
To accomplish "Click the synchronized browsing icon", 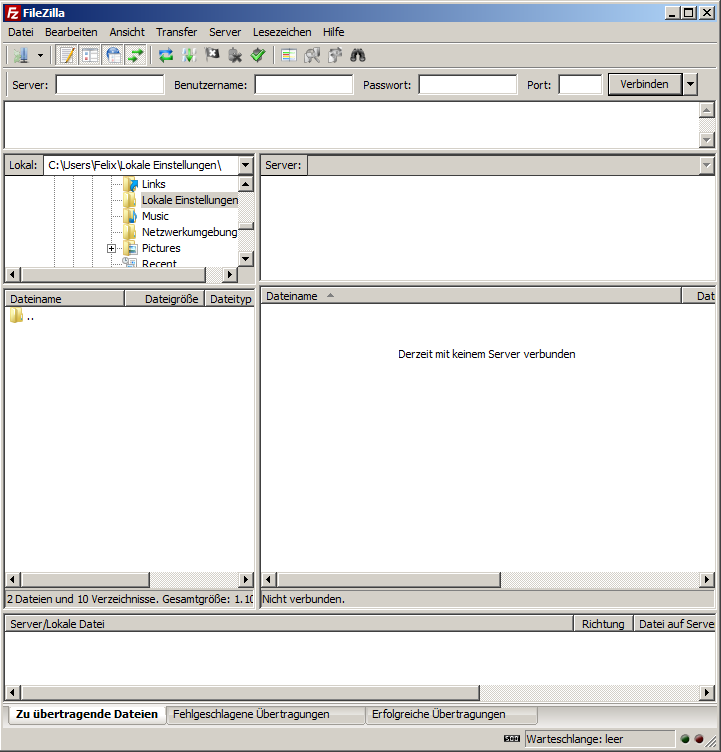I will click(x=335, y=56).
